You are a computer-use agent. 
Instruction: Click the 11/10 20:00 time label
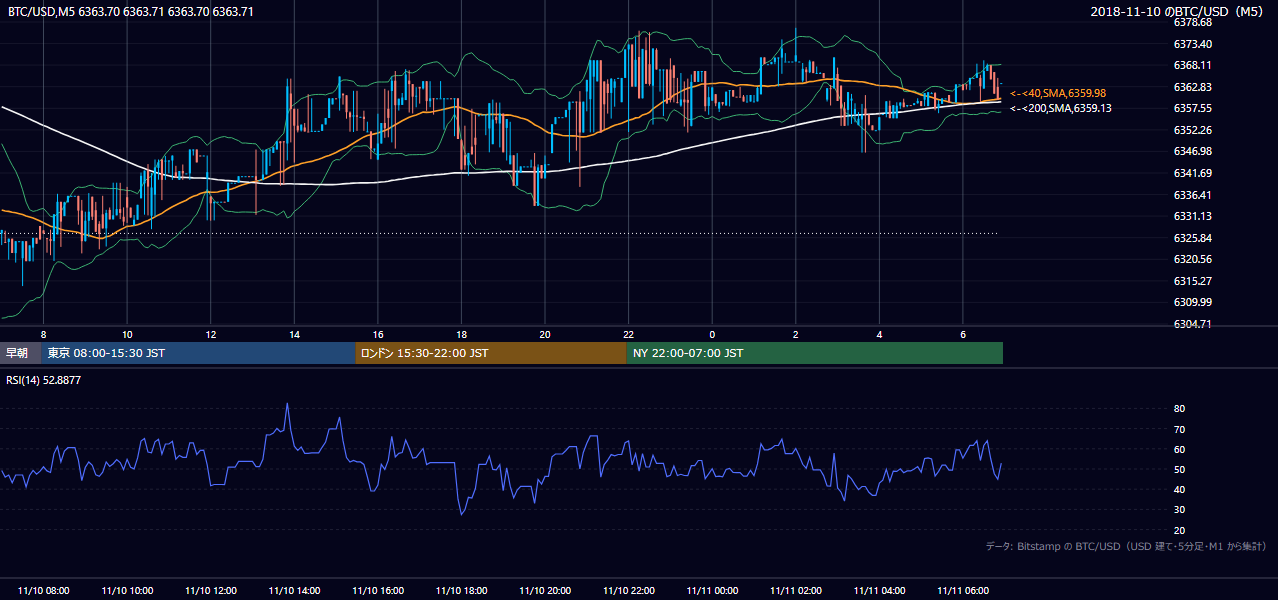pyautogui.click(x=545, y=591)
